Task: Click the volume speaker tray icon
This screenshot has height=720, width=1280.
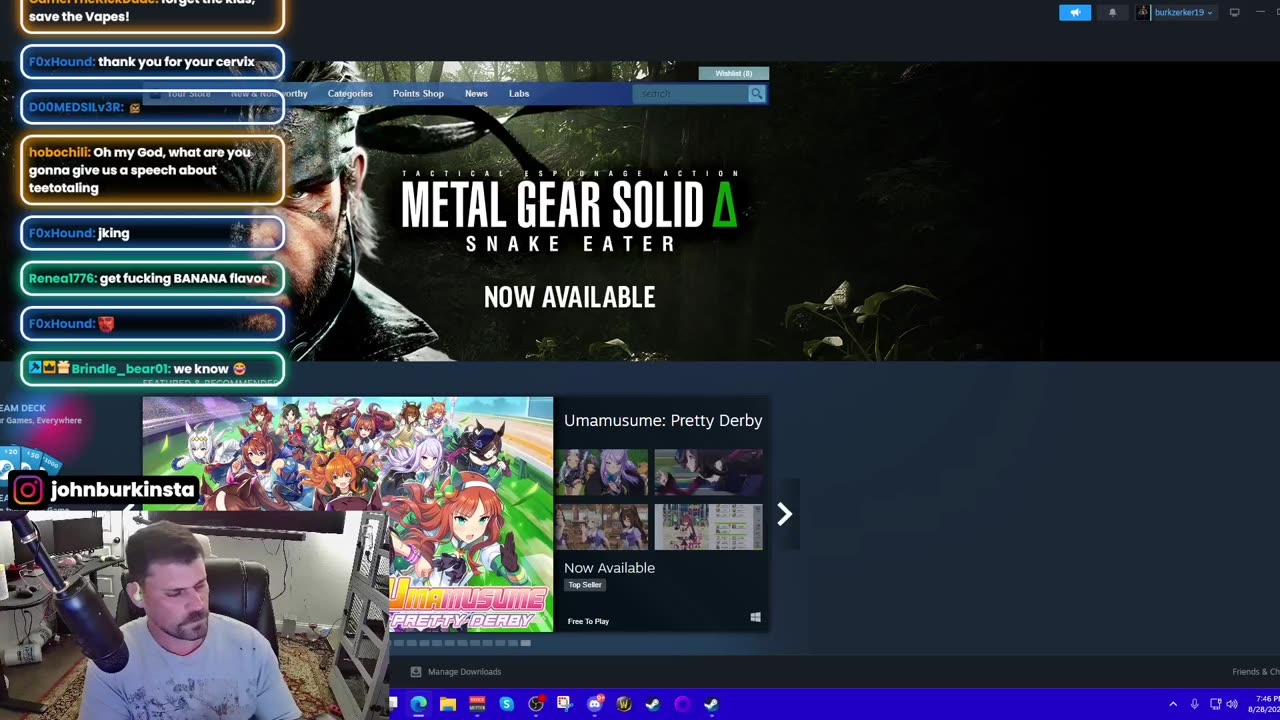Action: point(1232,704)
